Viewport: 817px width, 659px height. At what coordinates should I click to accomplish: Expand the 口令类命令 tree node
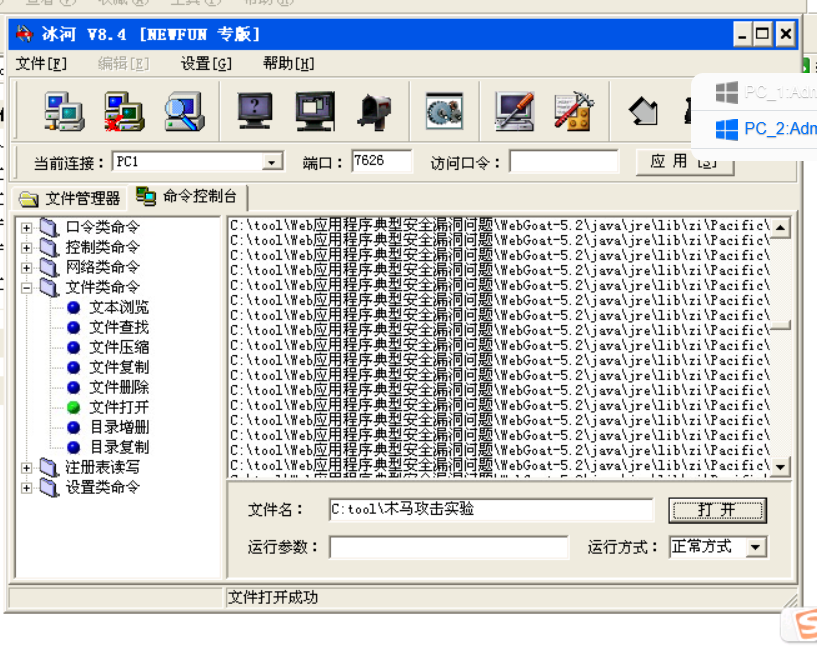(26, 228)
